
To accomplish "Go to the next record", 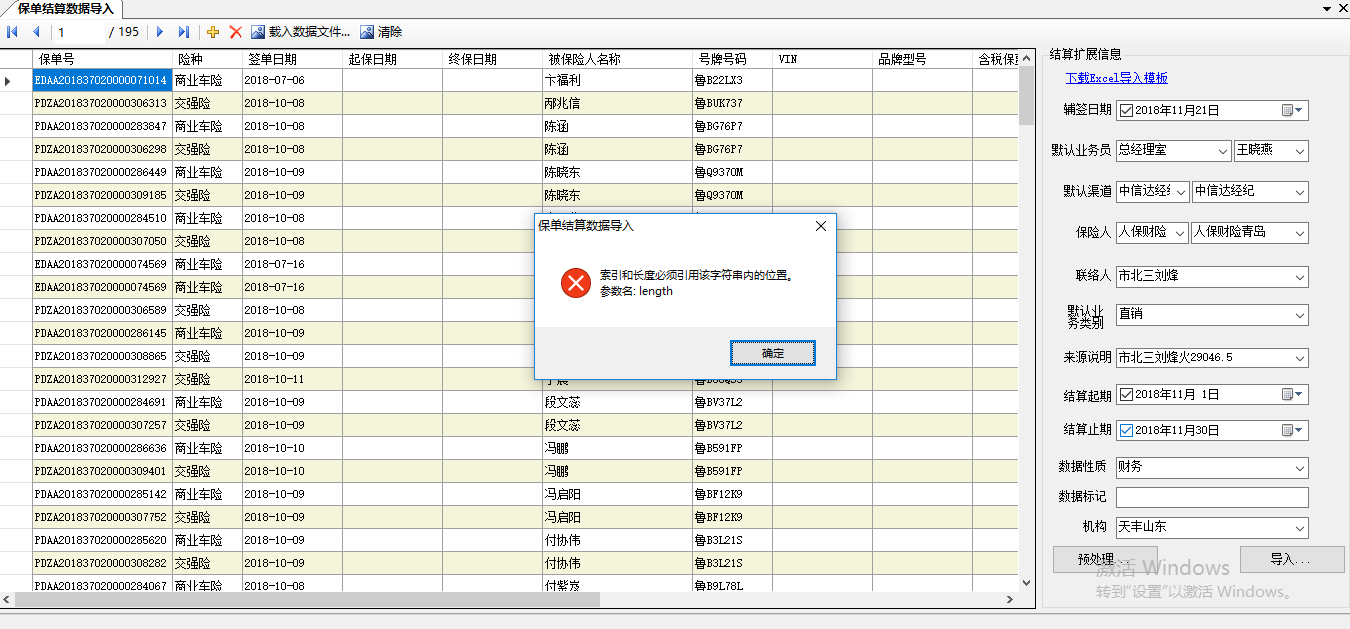I will point(159,32).
